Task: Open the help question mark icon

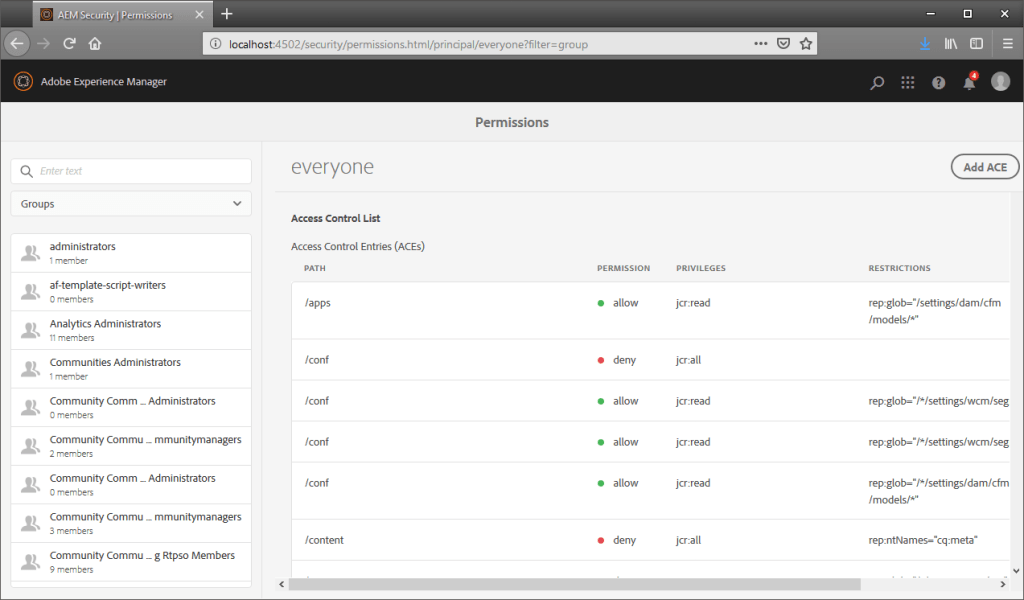Action: 938,82
